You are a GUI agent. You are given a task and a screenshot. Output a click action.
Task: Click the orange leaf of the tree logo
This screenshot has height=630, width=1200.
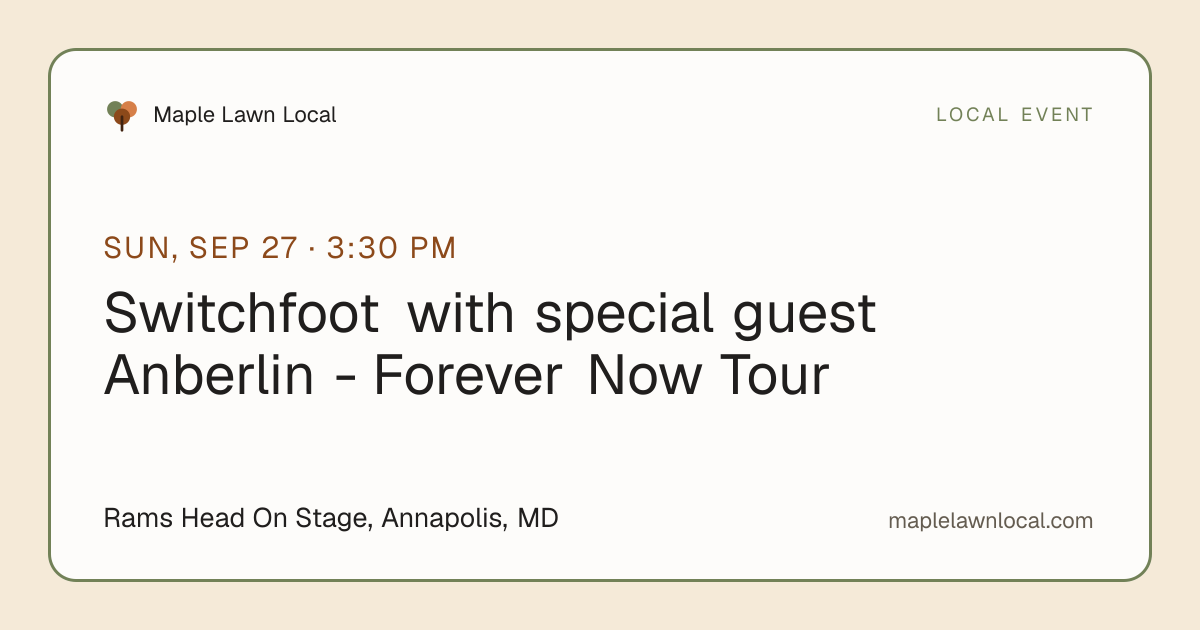(x=129, y=108)
